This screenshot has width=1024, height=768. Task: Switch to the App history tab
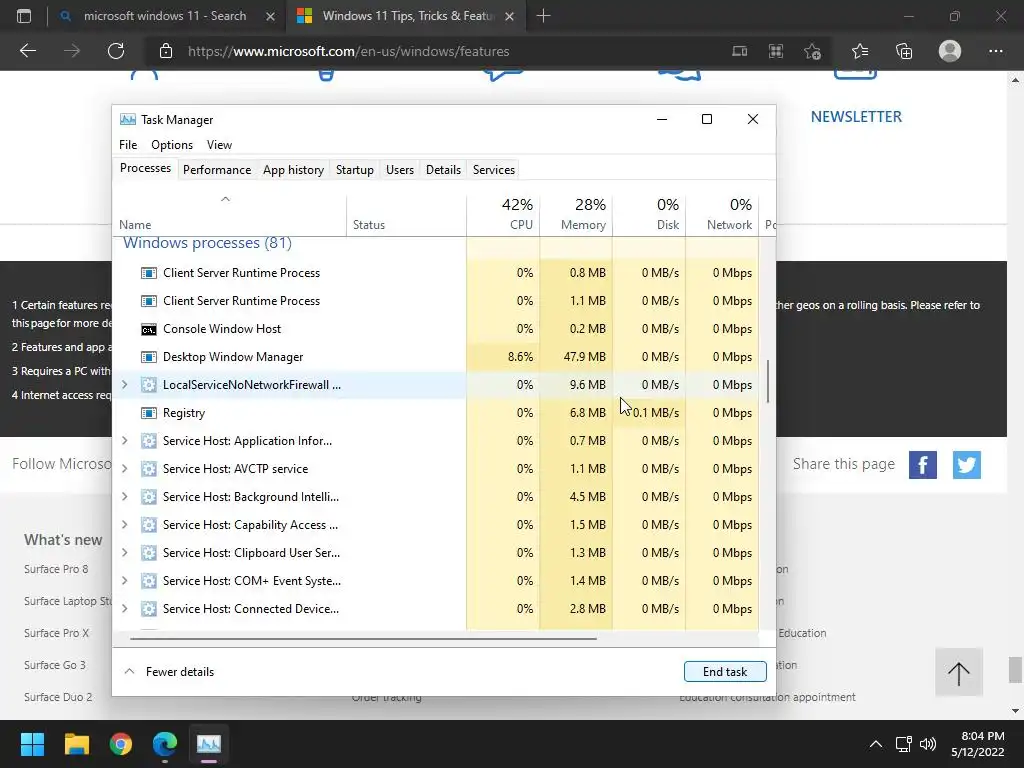(293, 170)
